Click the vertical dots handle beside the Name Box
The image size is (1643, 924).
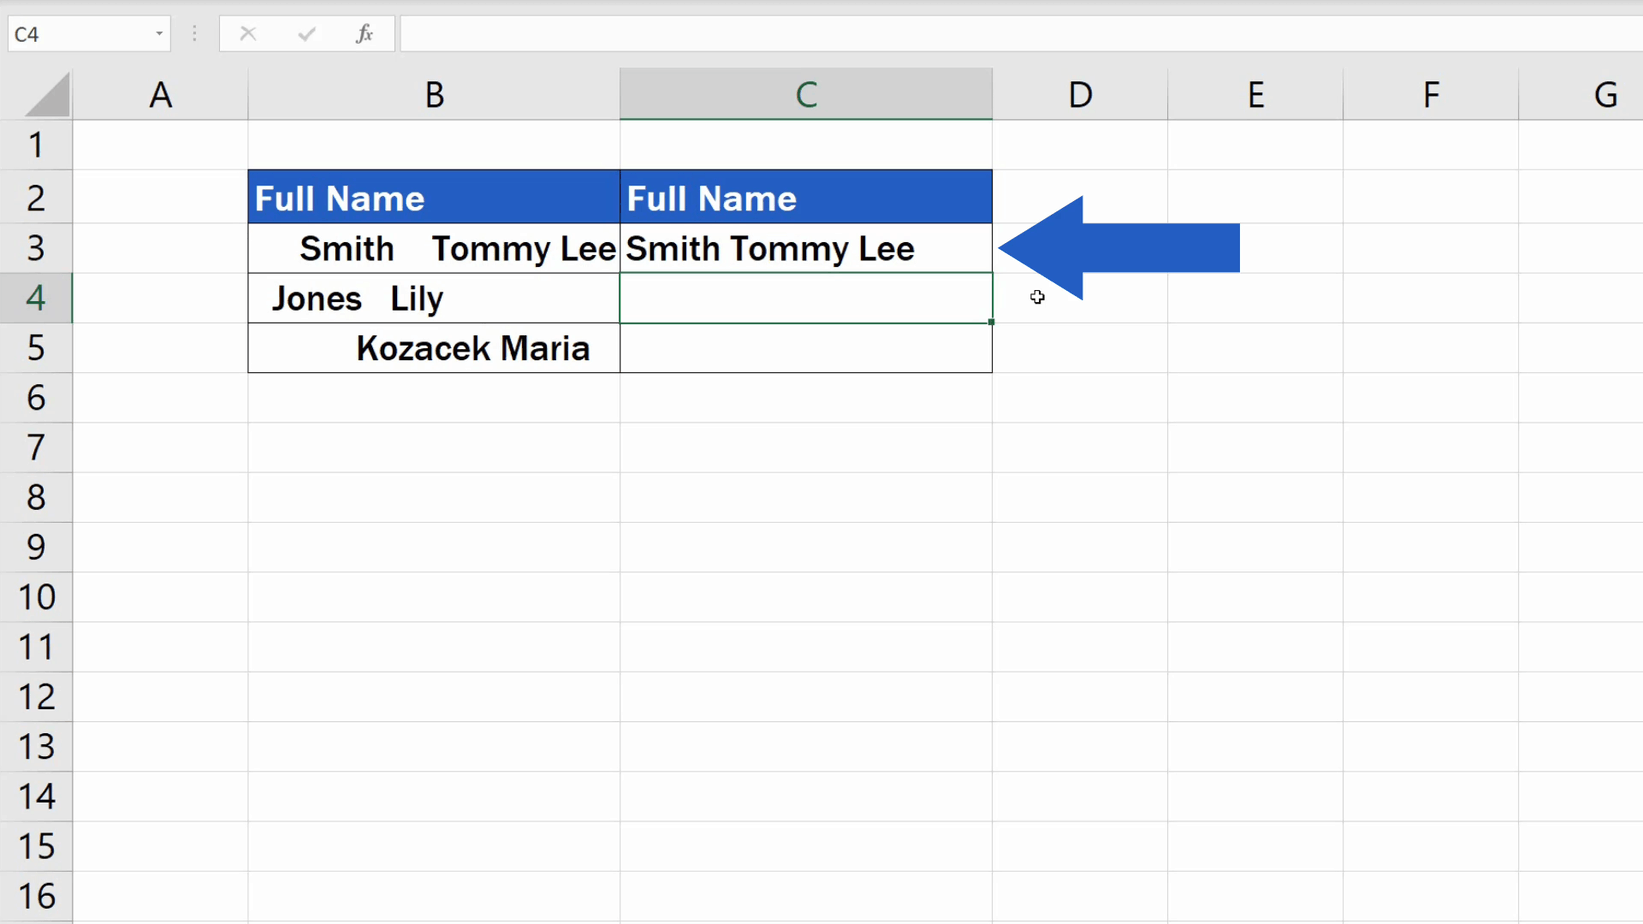[x=193, y=33]
